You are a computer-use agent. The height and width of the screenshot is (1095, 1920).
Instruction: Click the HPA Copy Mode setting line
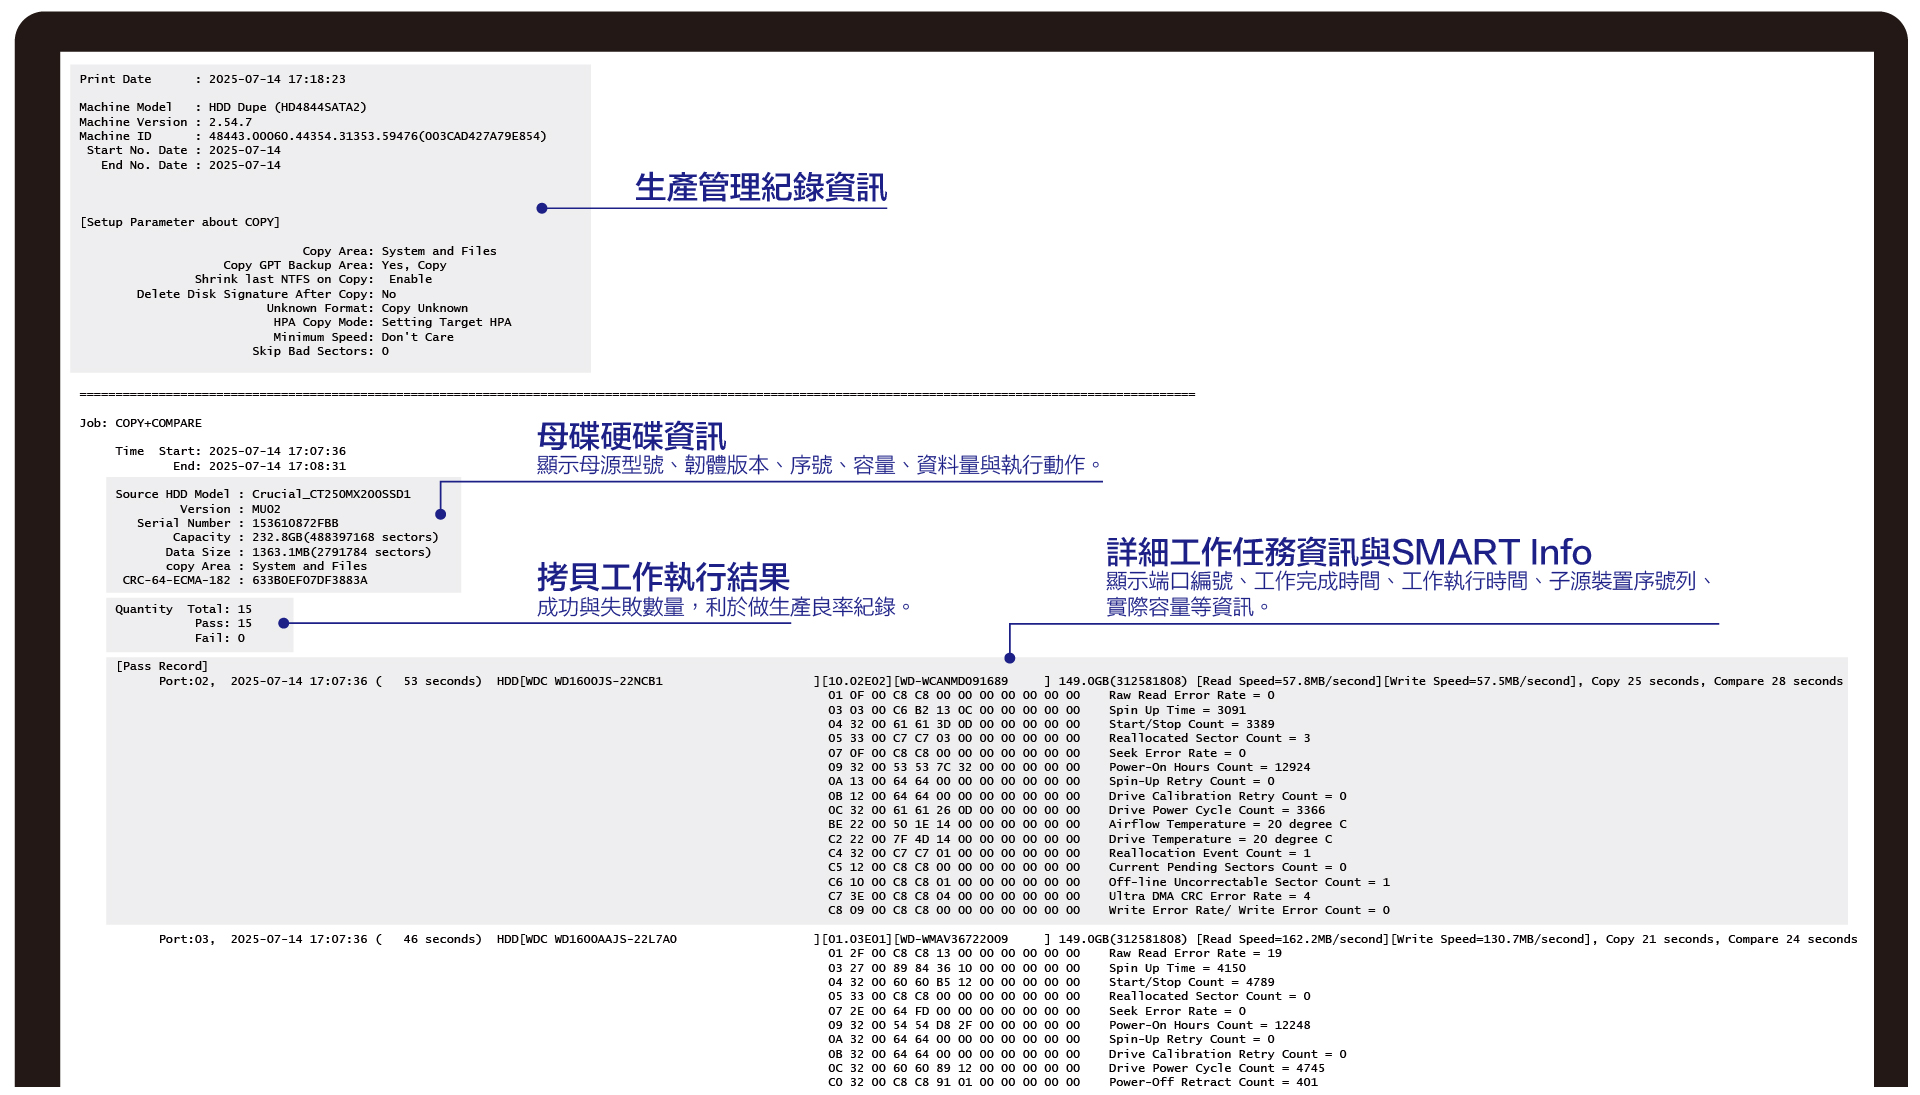(392, 322)
